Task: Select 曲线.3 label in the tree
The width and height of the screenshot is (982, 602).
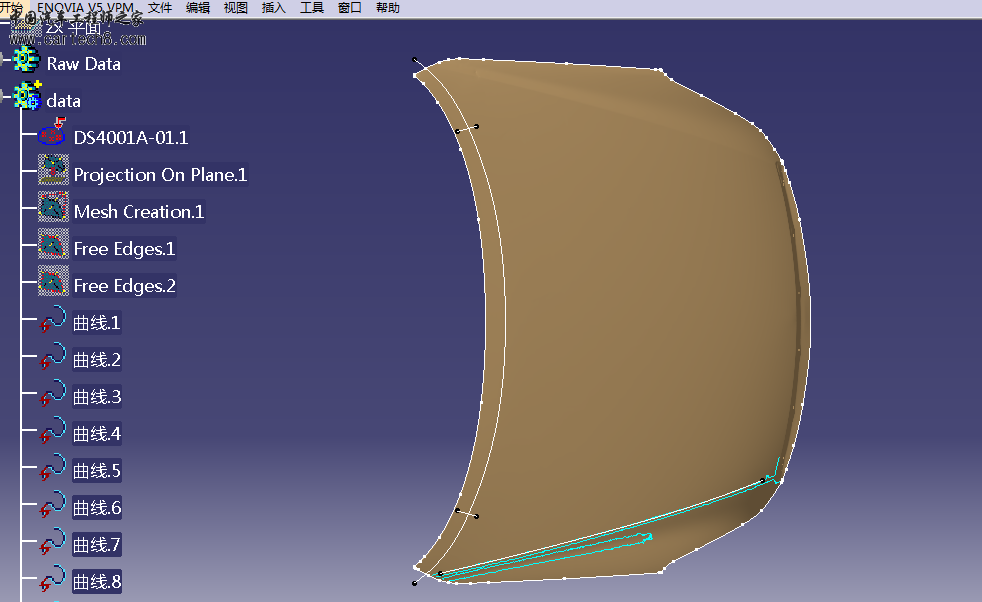Action: [97, 397]
